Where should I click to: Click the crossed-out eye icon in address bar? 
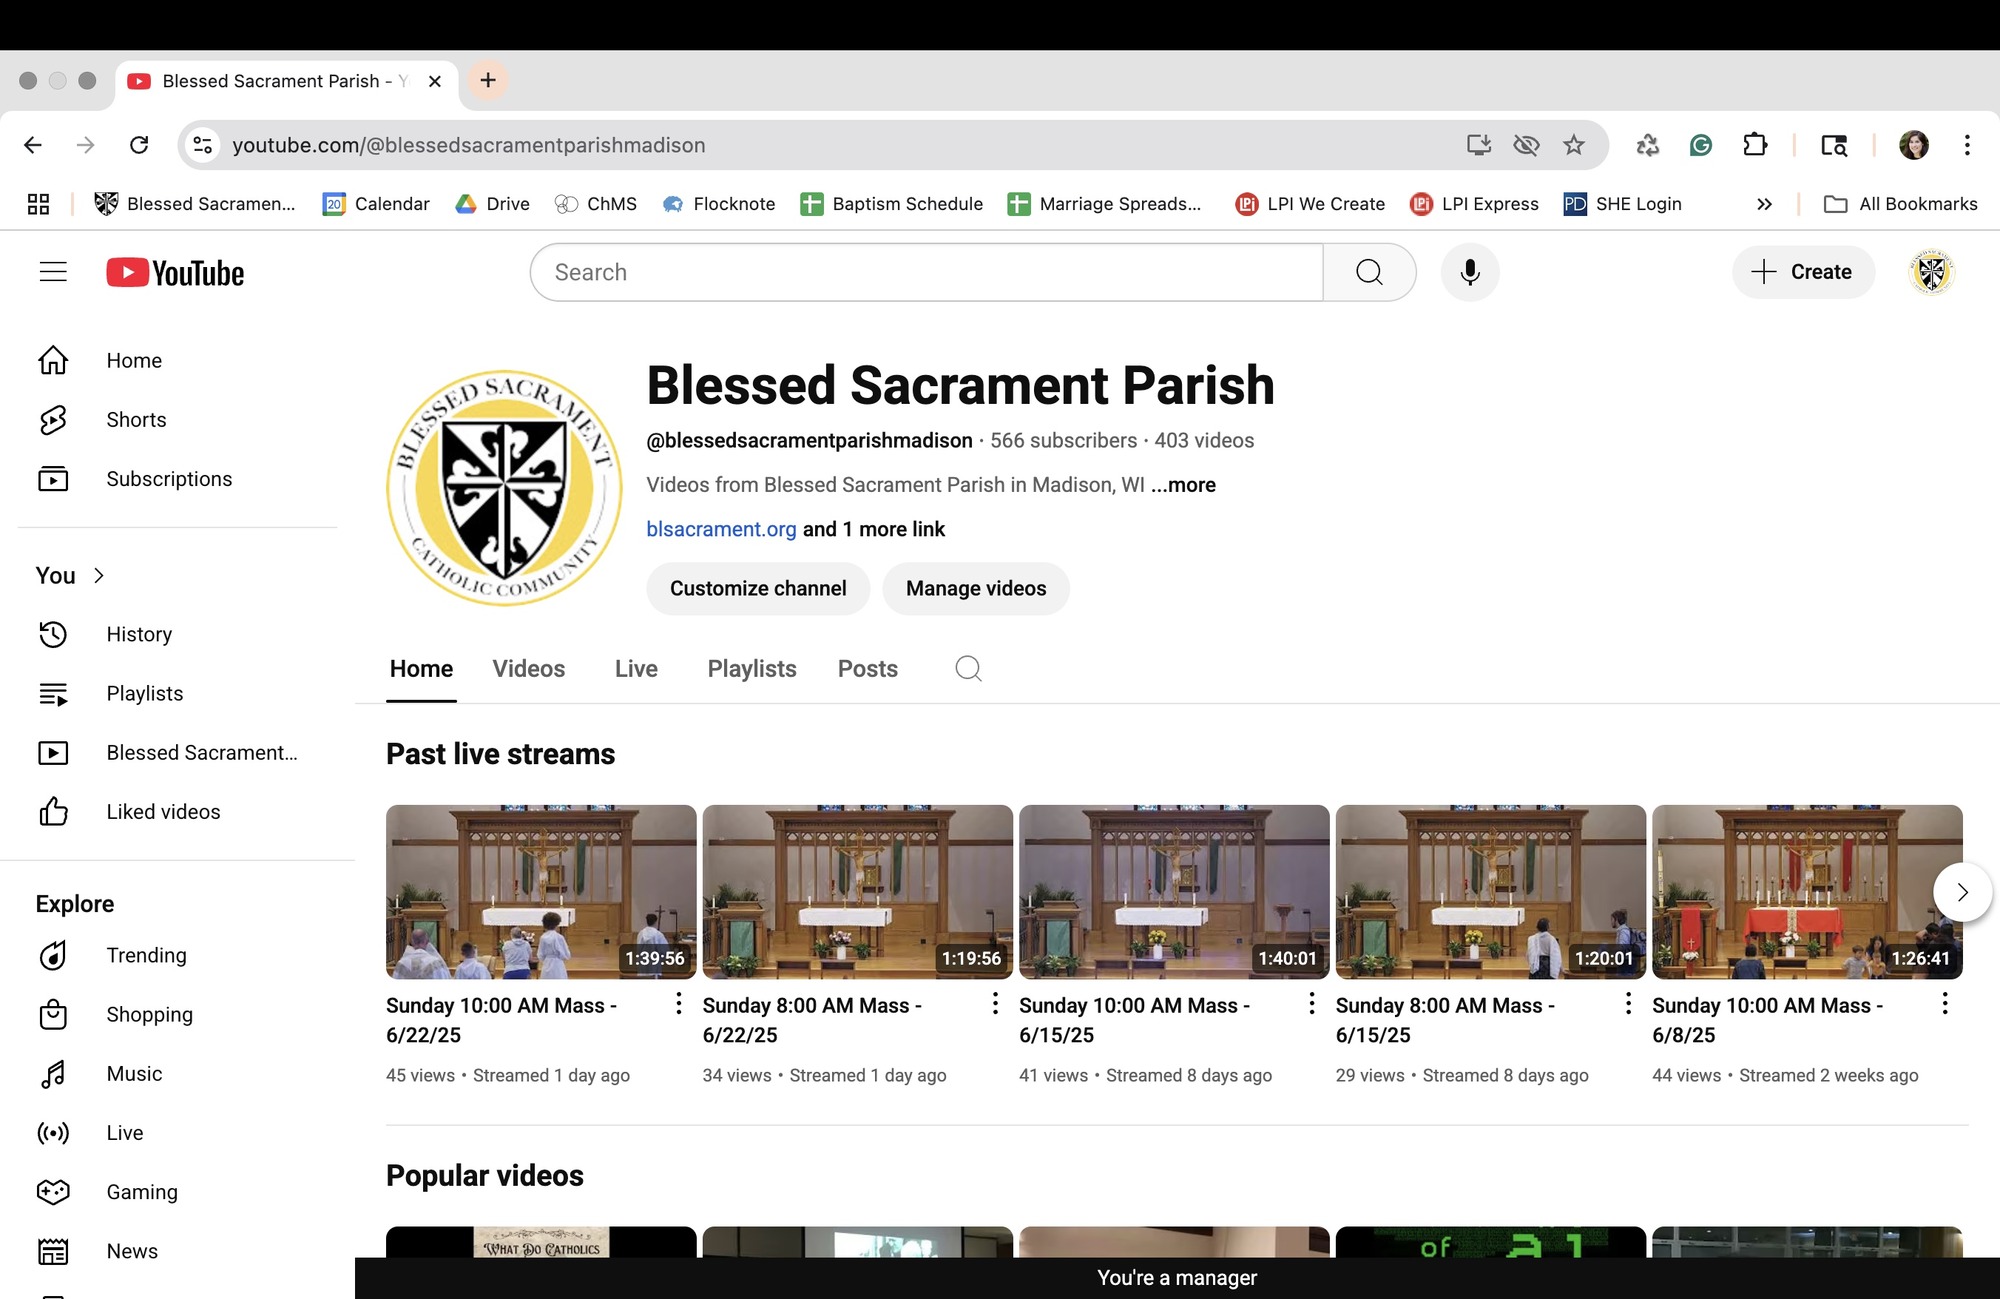click(x=1526, y=145)
